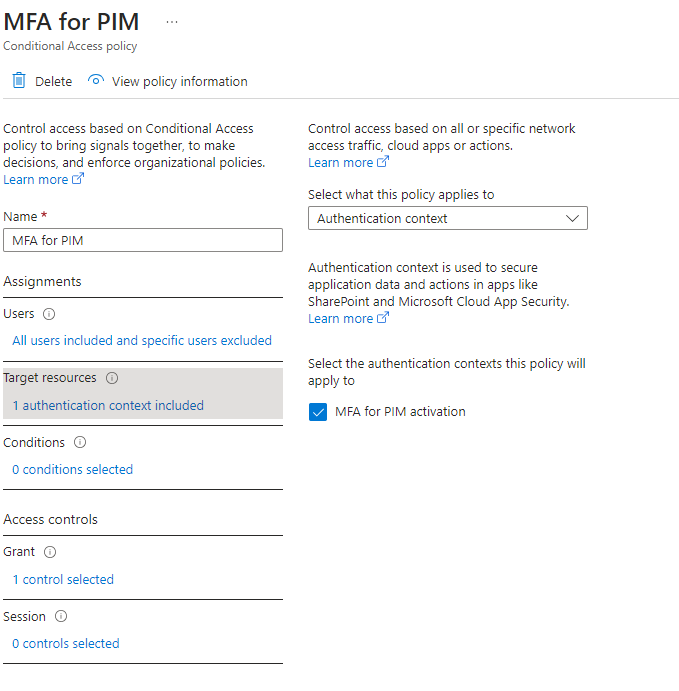Click the Name input field
The image size is (679, 691).
[143, 240]
